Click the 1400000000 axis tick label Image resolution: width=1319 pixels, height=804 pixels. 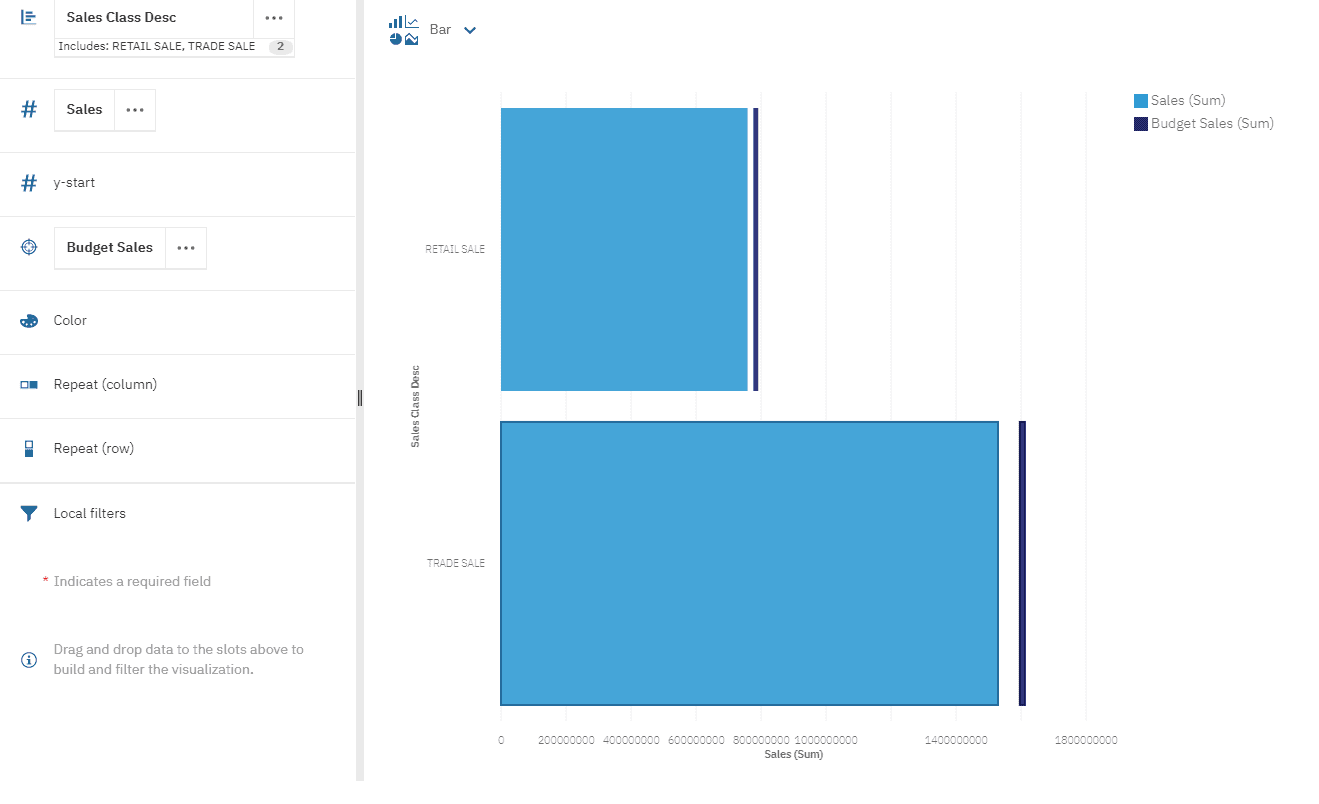click(x=956, y=741)
